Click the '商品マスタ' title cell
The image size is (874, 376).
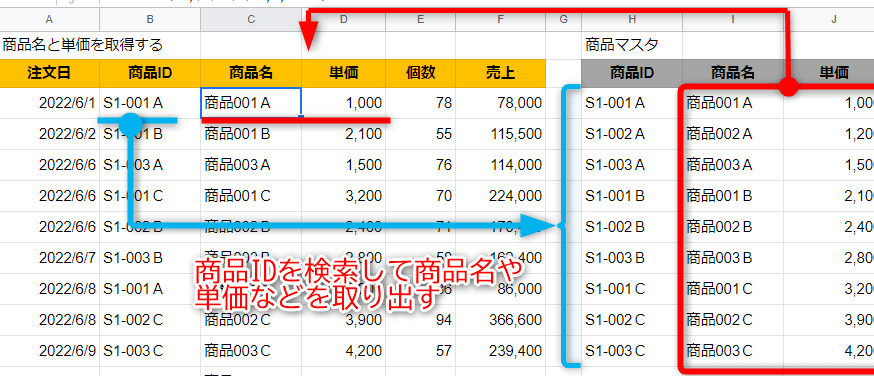(x=632, y=45)
